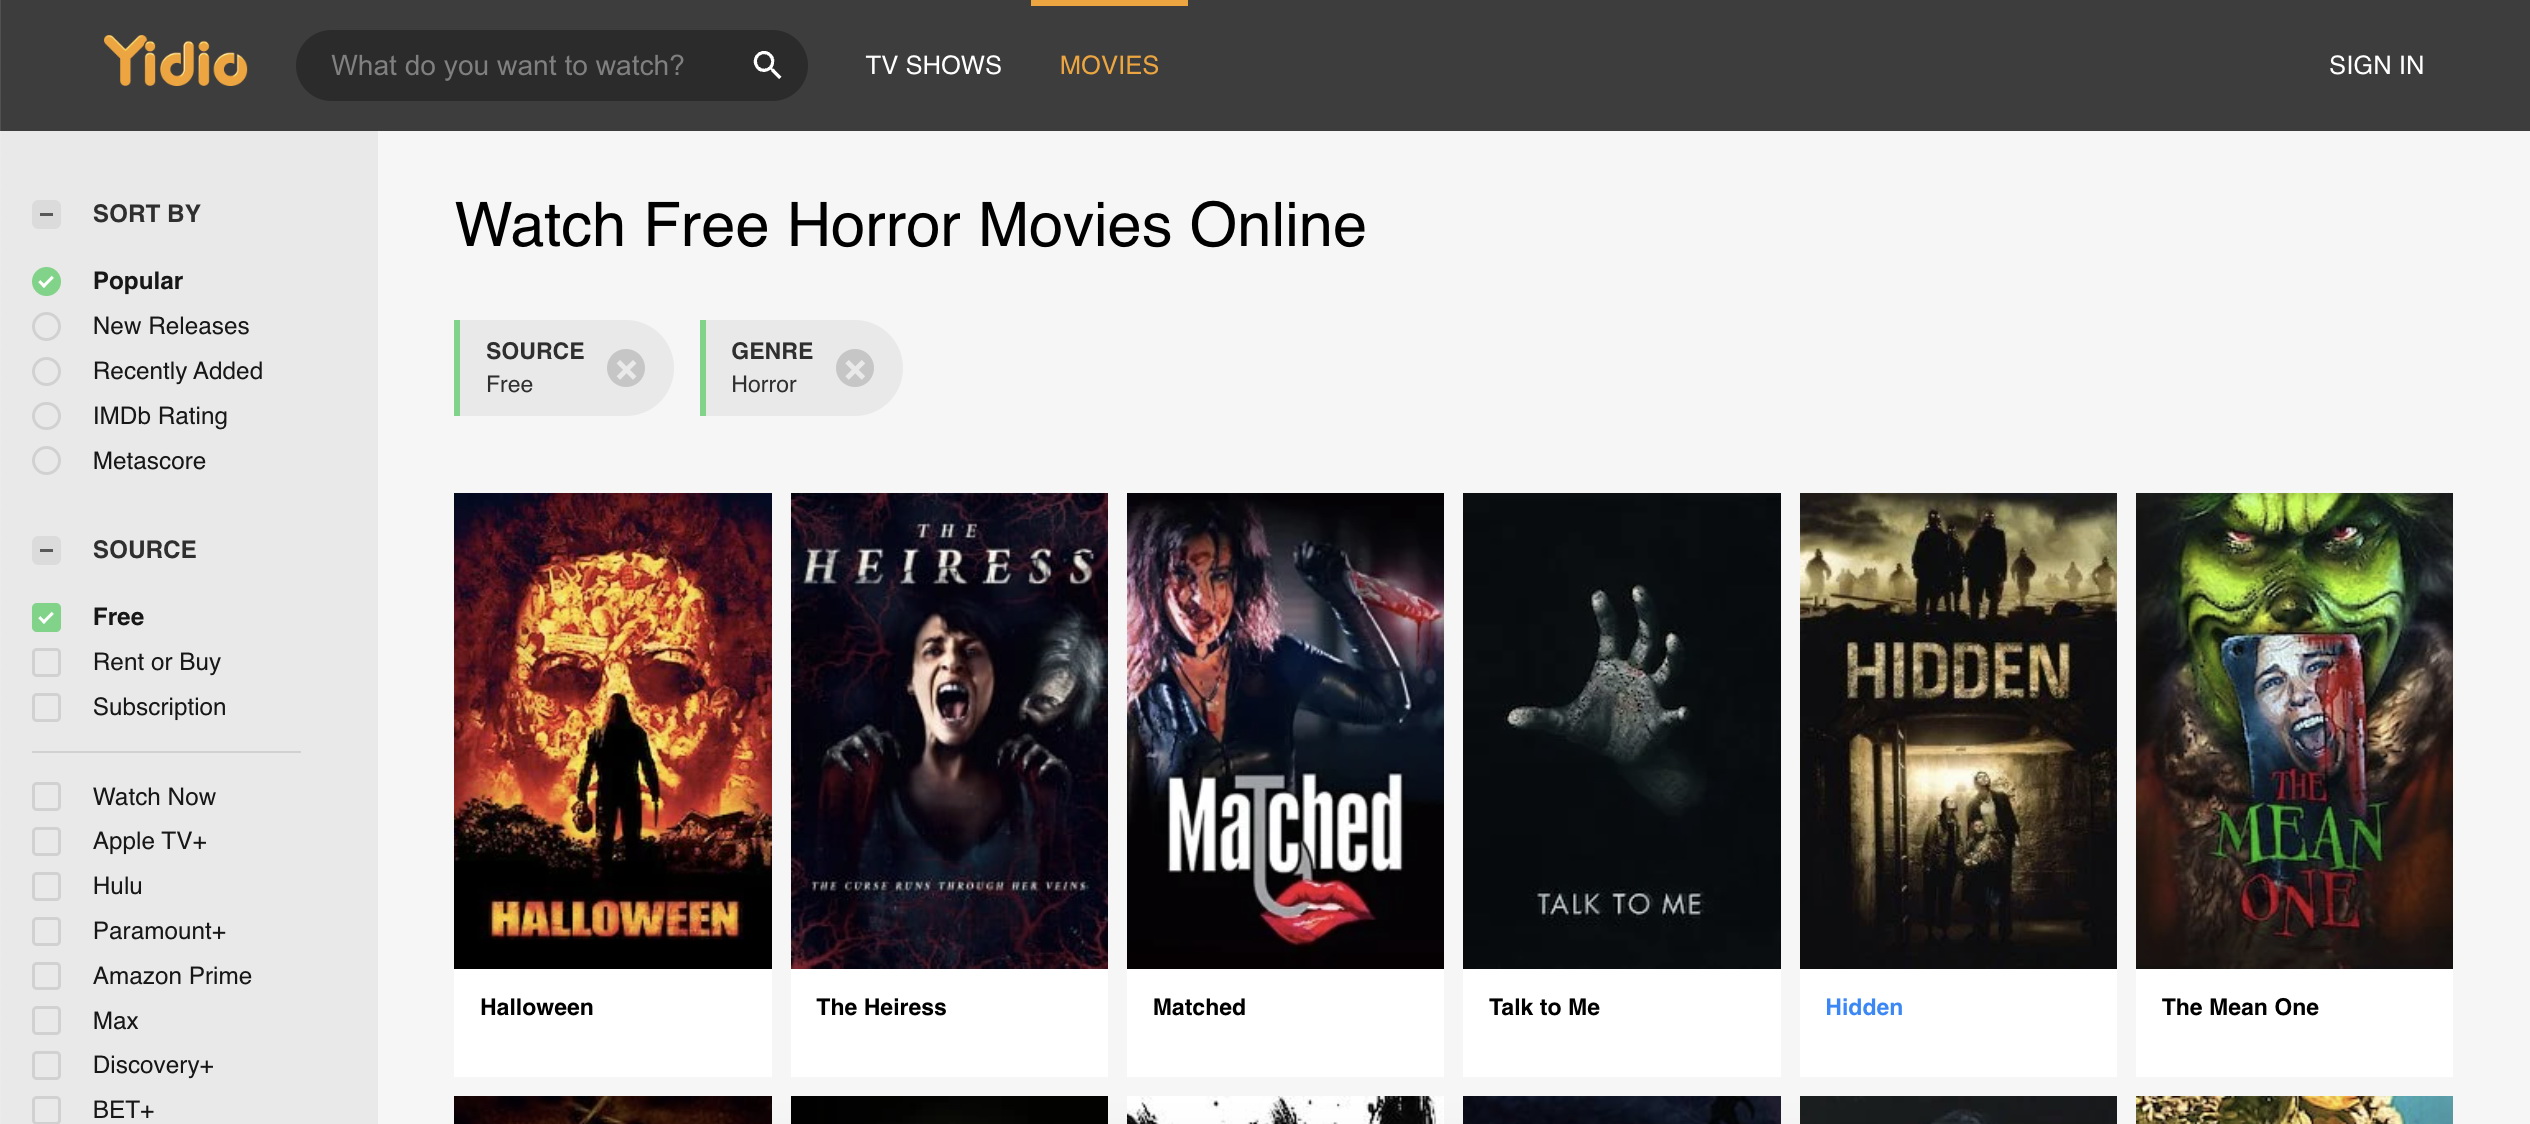
Task: Open The Mean One poster
Action: [2294, 731]
